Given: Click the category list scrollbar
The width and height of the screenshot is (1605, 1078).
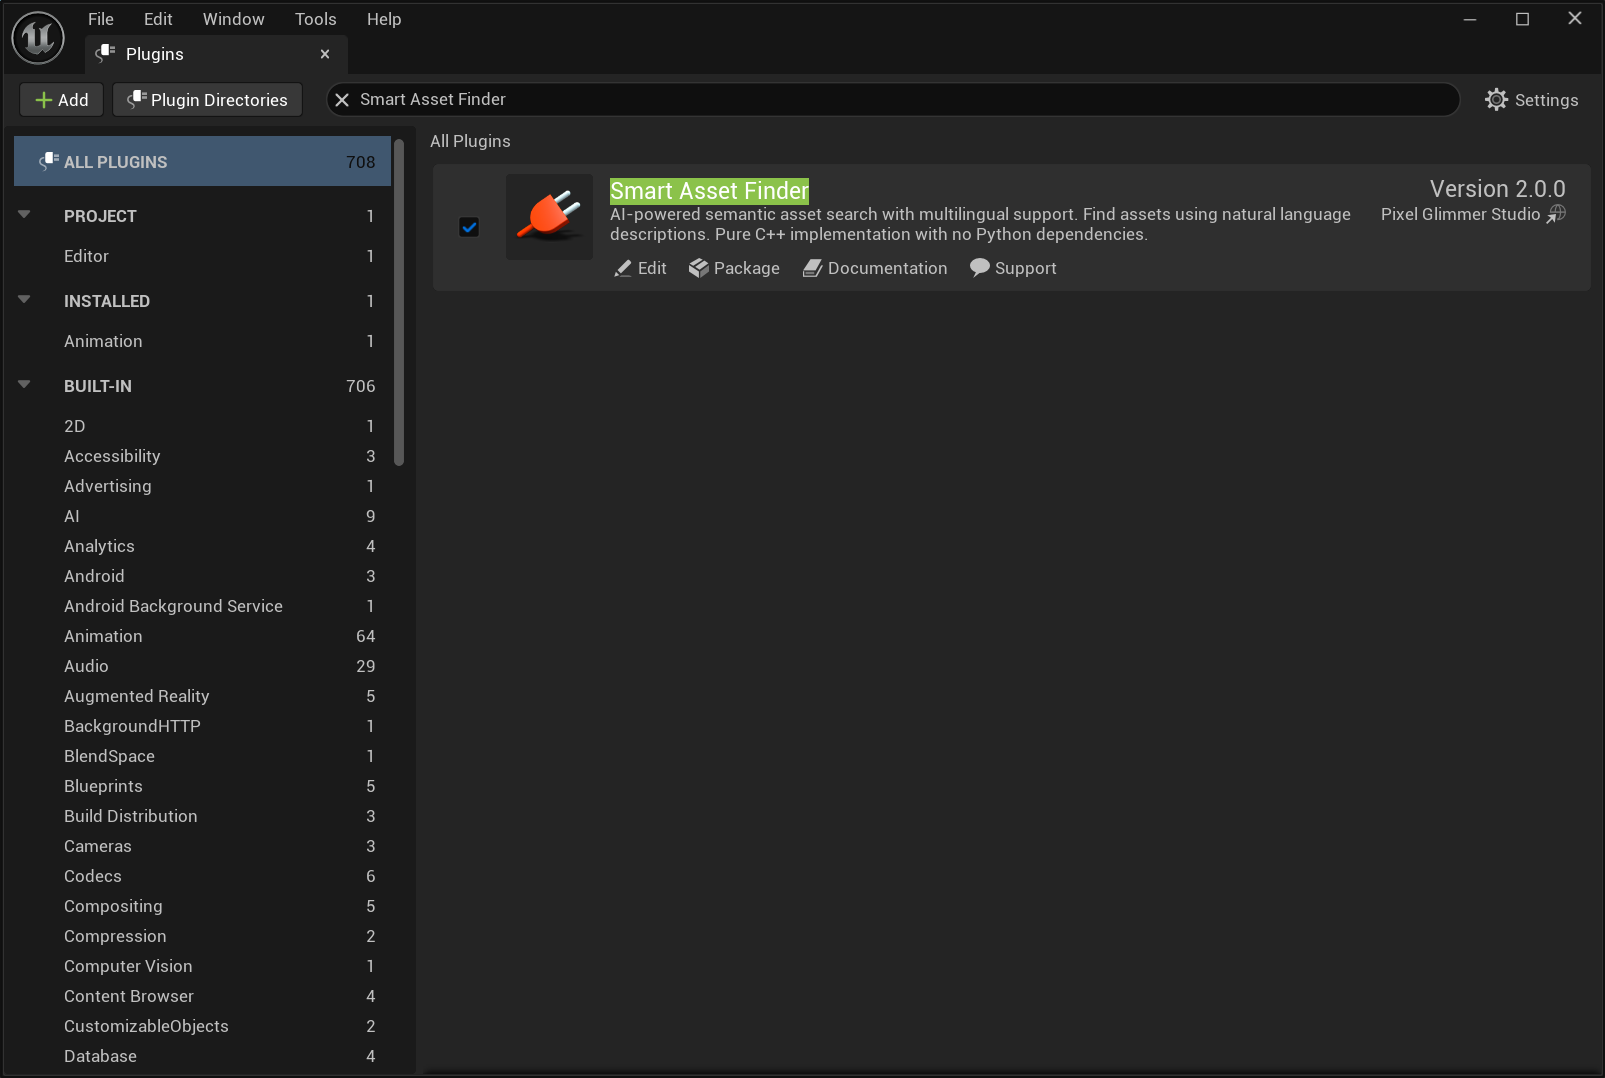Looking at the screenshot, I should 399,302.
